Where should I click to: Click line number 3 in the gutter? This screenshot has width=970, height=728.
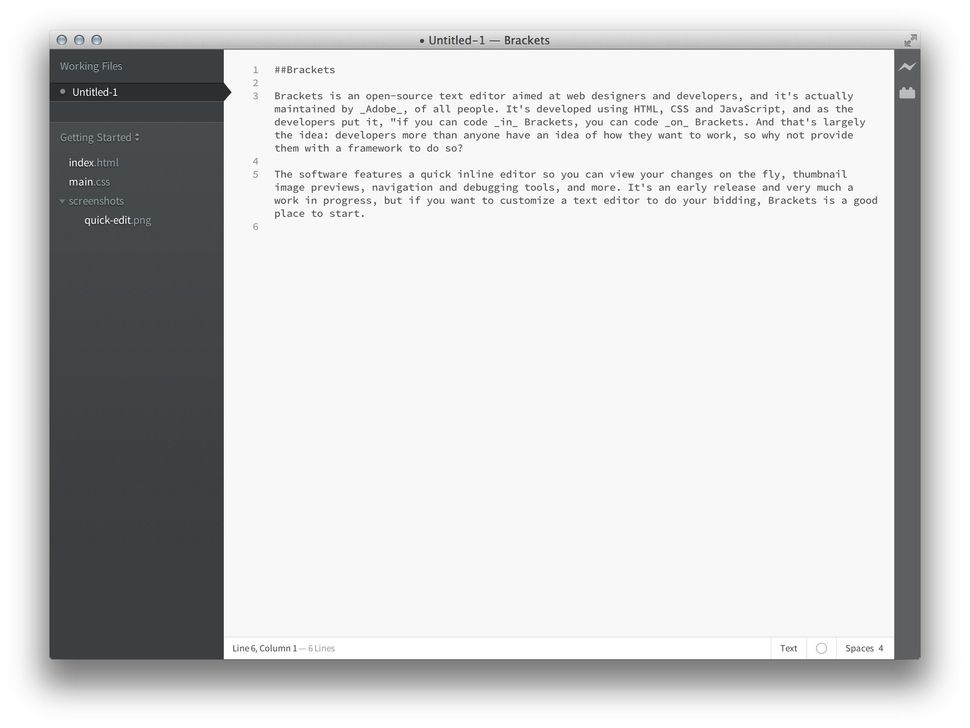(x=256, y=95)
